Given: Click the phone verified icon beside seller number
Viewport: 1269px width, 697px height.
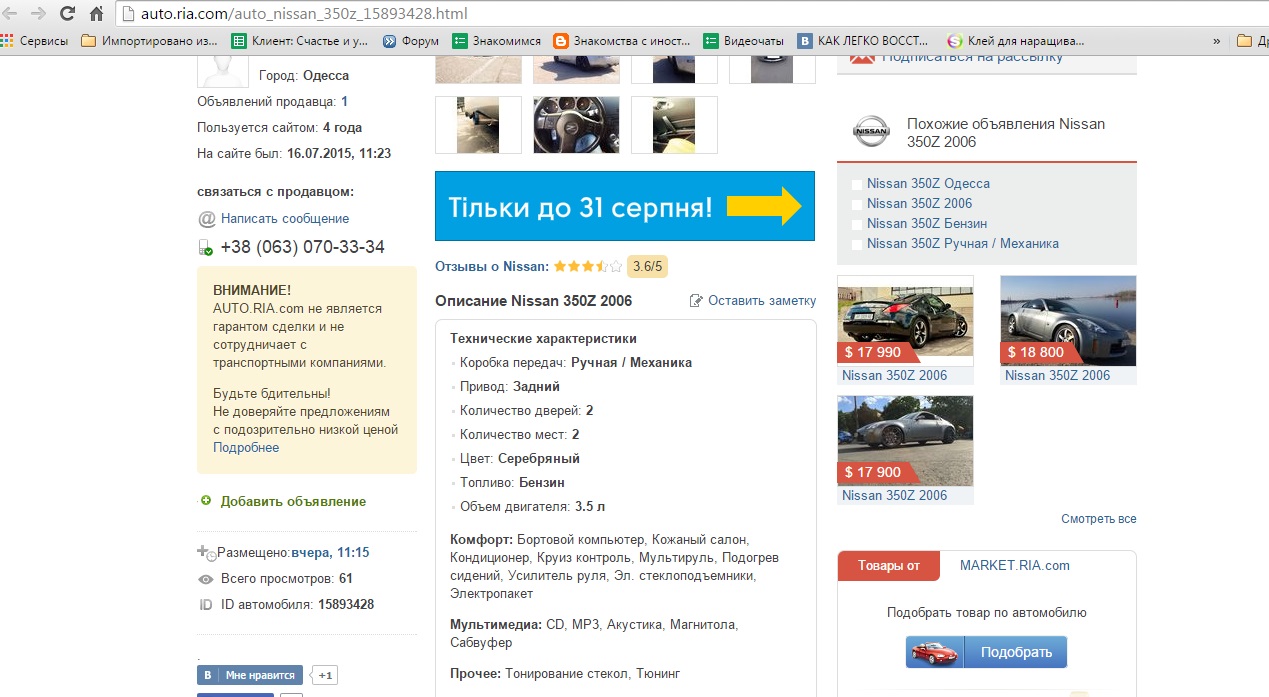Looking at the screenshot, I should point(205,247).
